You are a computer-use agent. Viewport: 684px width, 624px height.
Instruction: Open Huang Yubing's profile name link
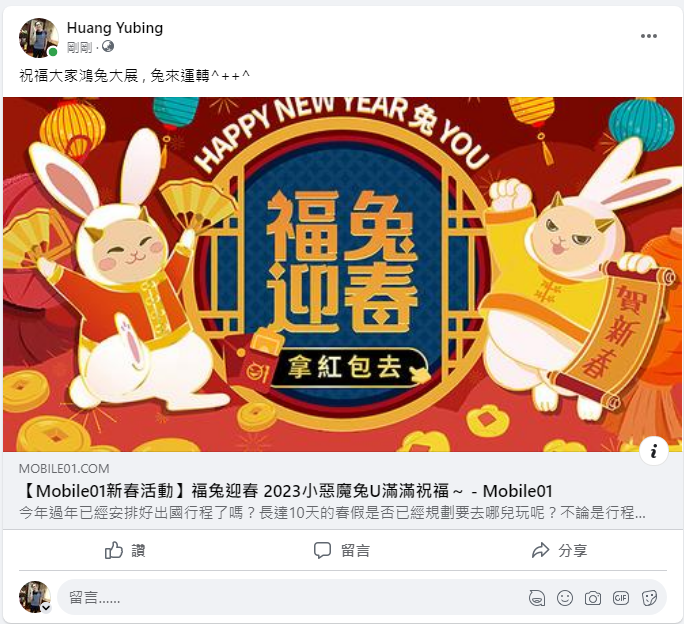115,28
